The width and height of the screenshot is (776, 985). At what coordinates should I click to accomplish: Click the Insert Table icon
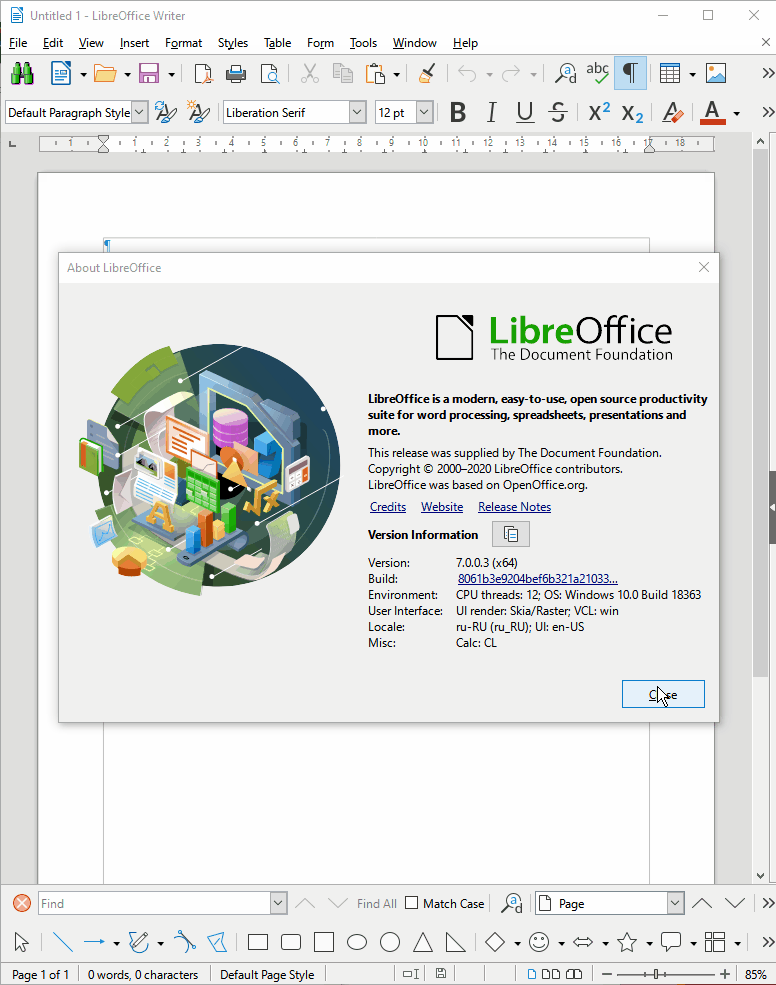point(670,73)
